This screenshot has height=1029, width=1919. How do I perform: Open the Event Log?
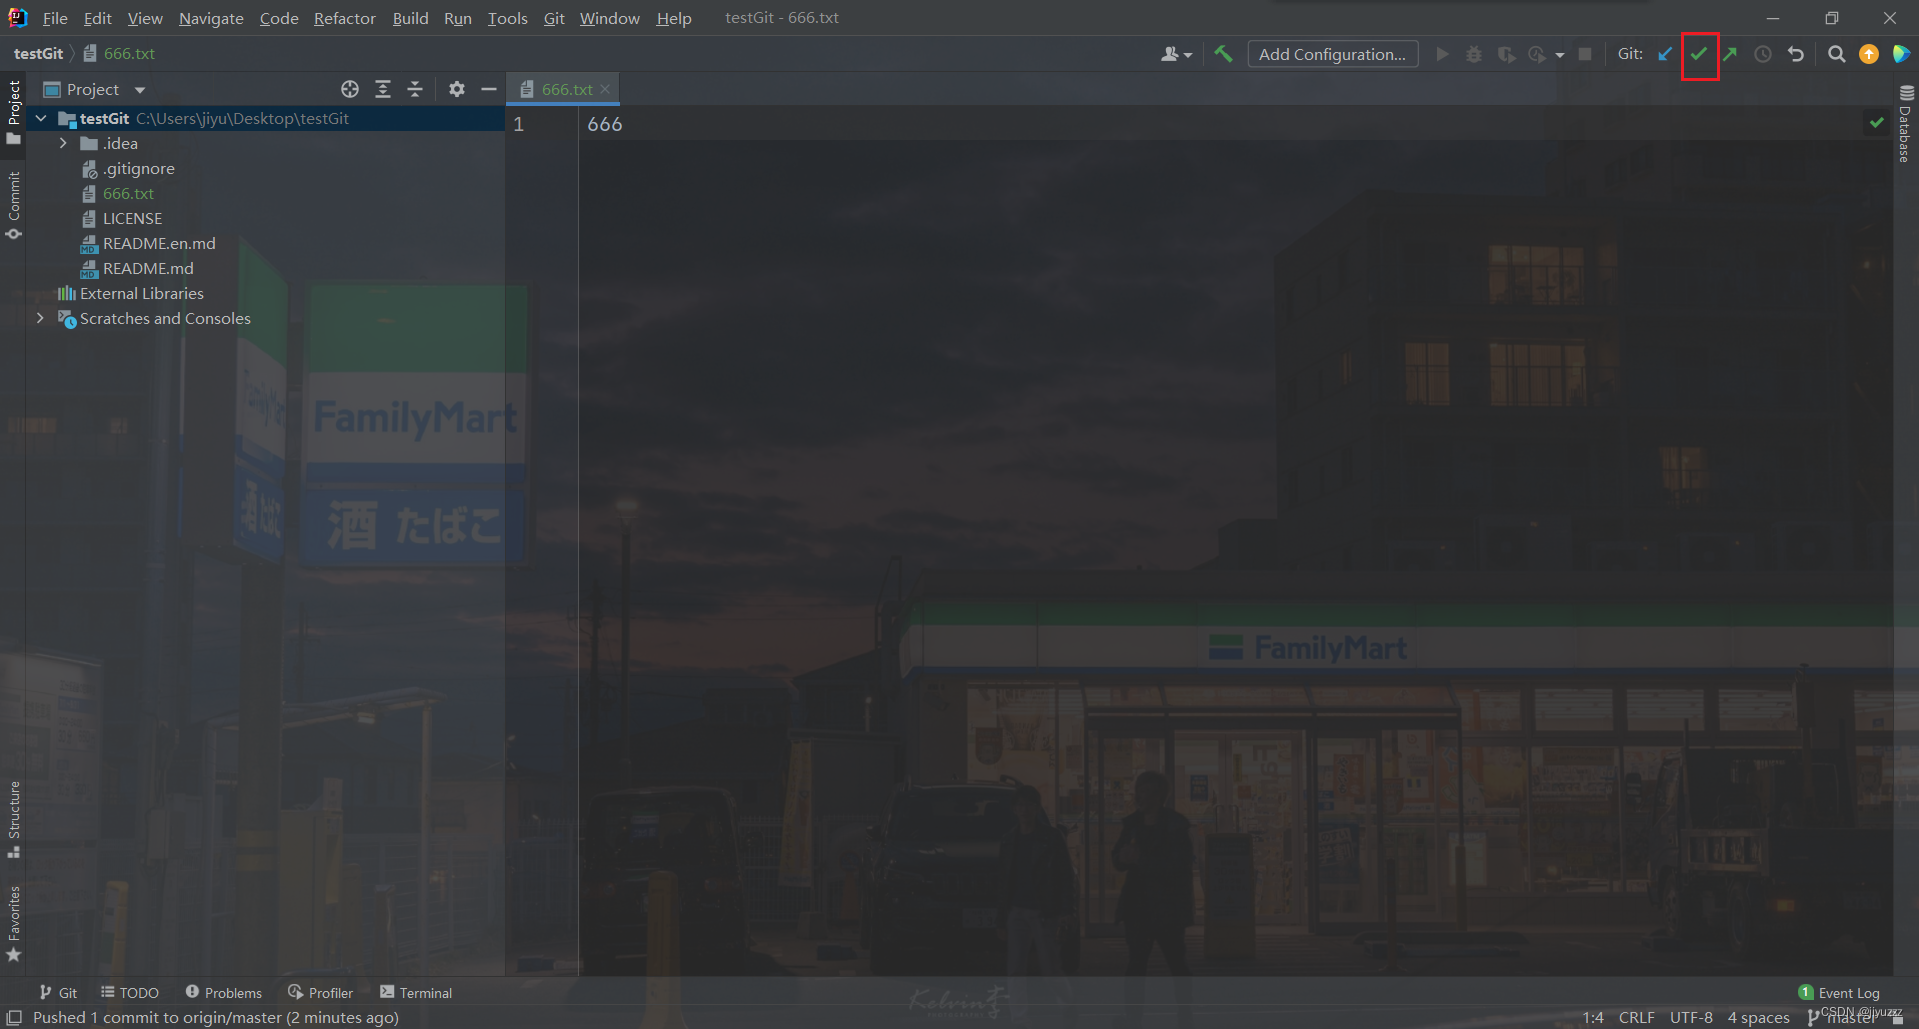pyautogui.click(x=1839, y=992)
